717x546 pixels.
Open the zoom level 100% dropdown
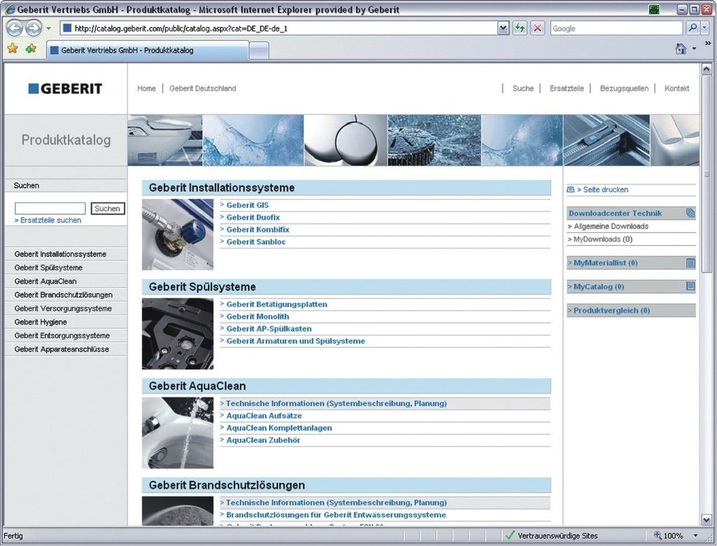697,536
